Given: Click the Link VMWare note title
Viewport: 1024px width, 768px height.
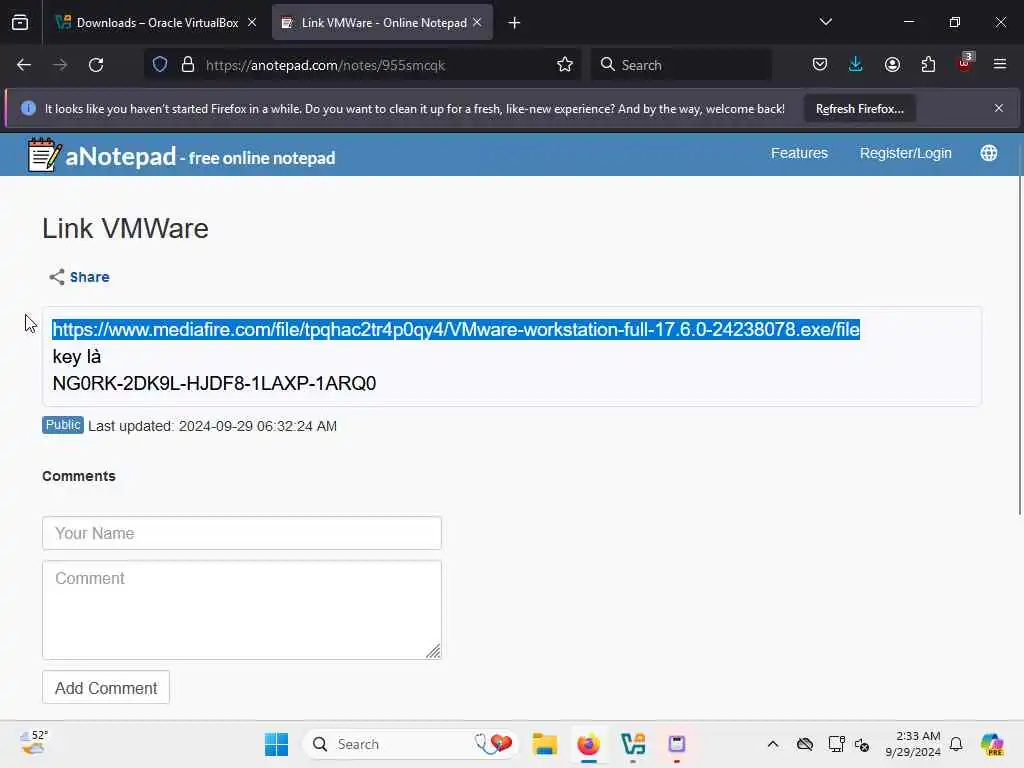Looking at the screenshot, I should coord(125,229).
